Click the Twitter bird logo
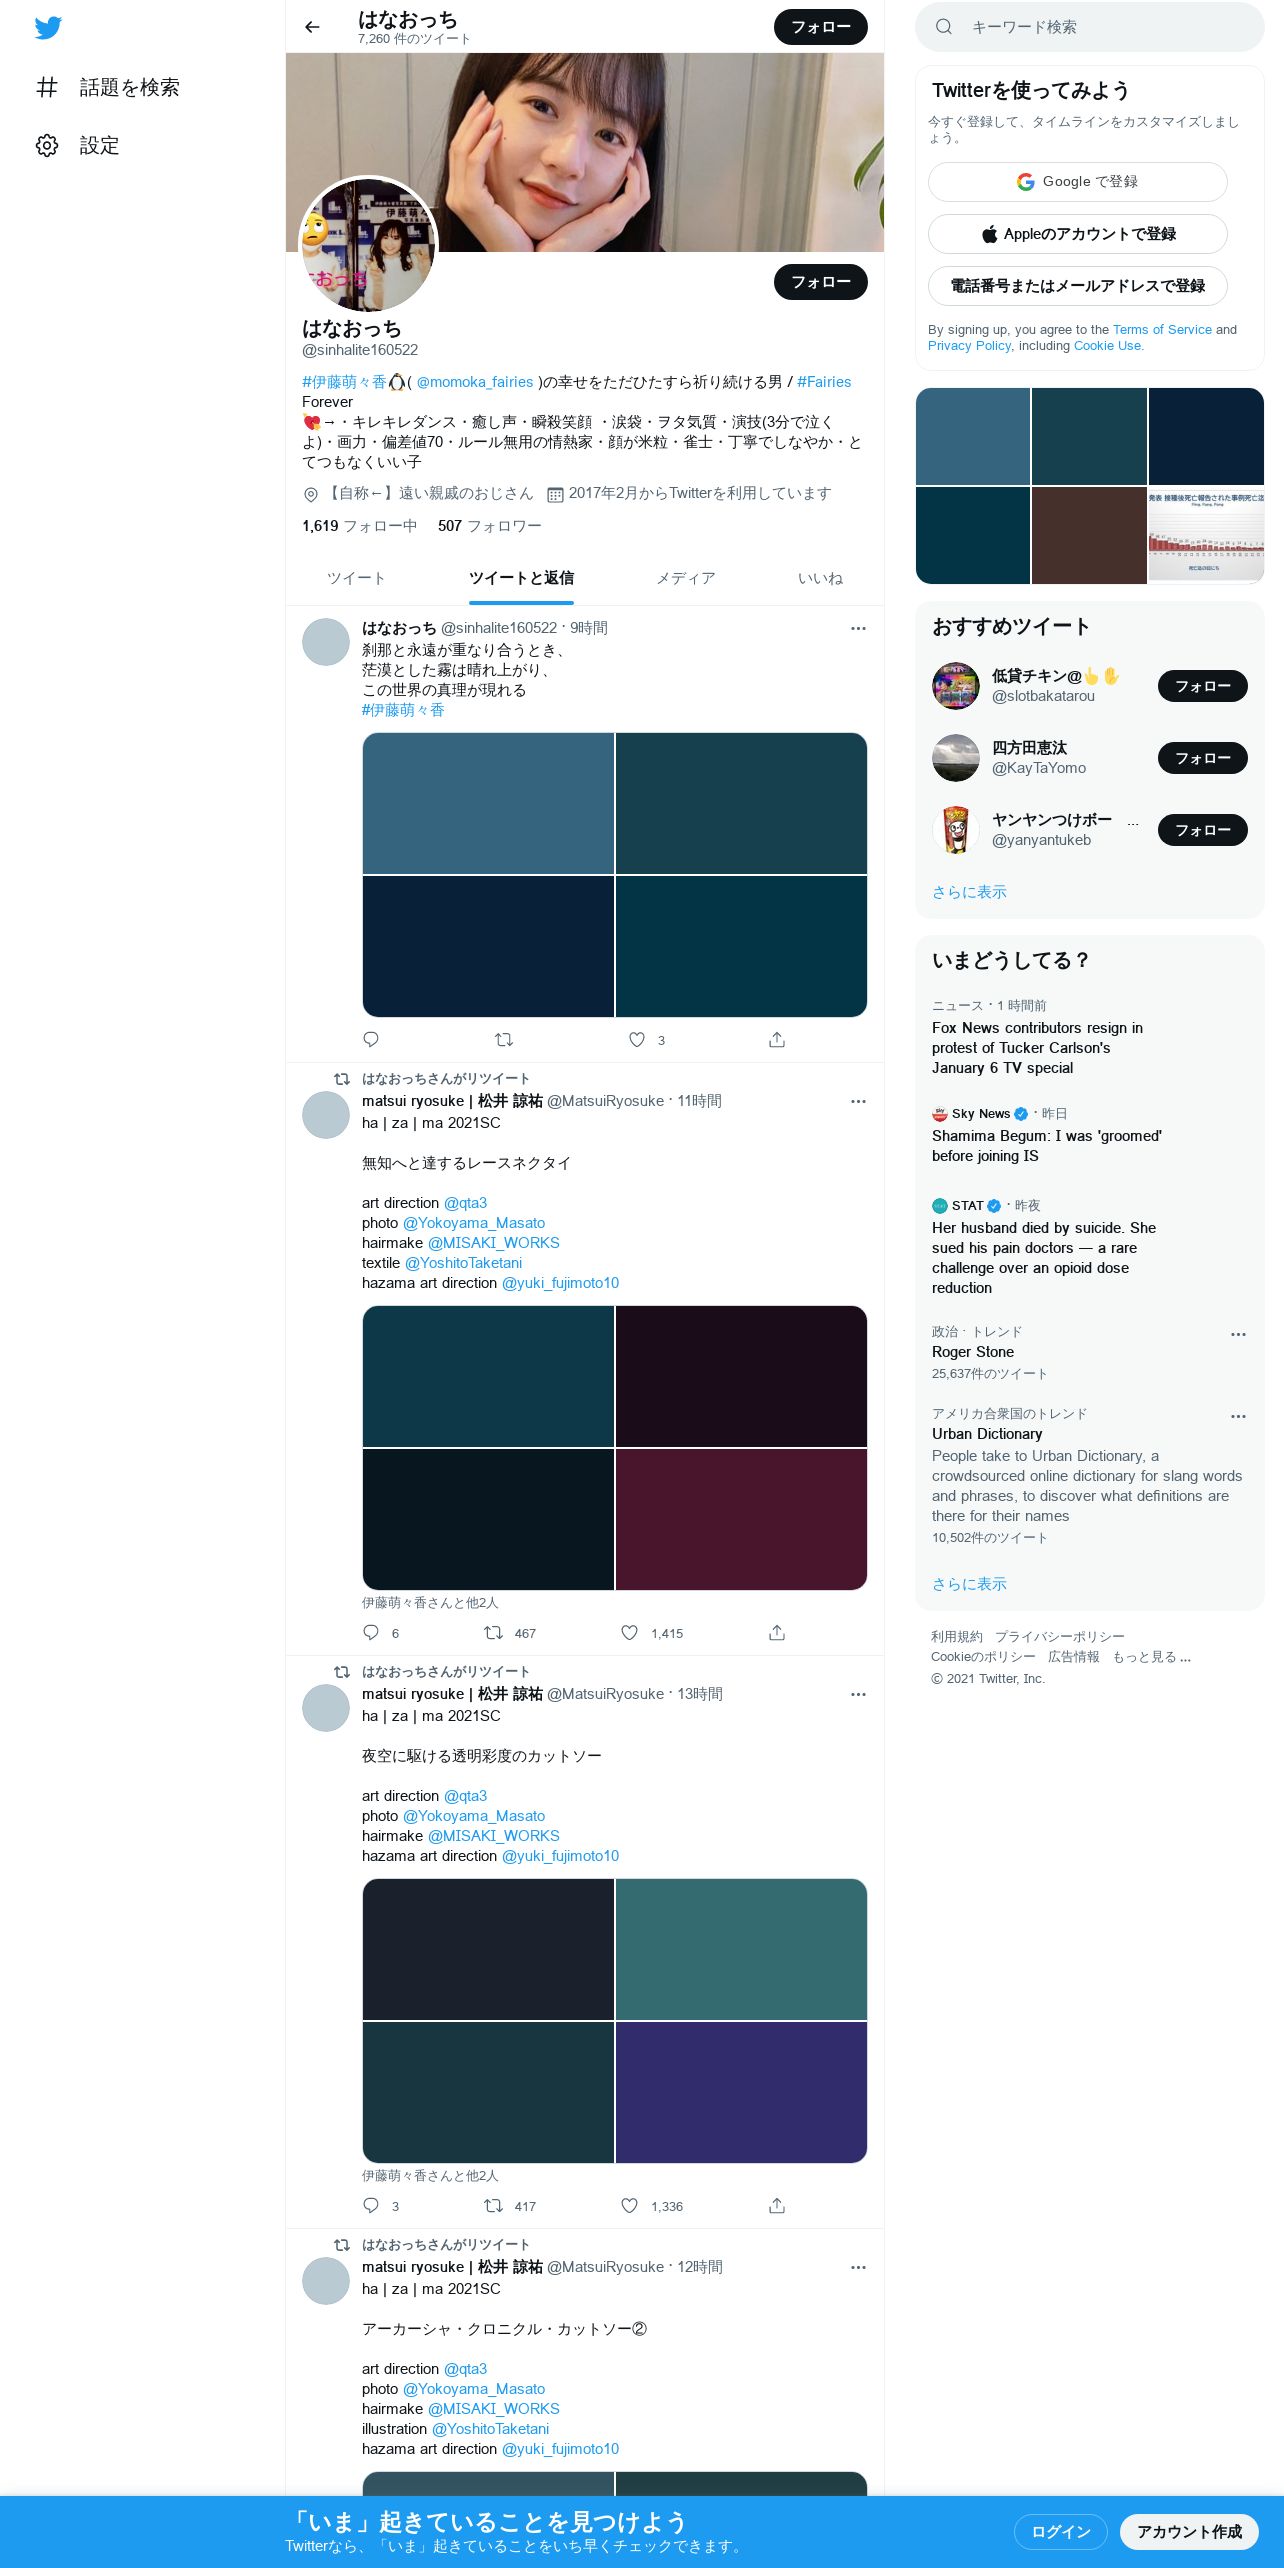The height and width of the screenshot is (2568, 1284). click(48, 27)
